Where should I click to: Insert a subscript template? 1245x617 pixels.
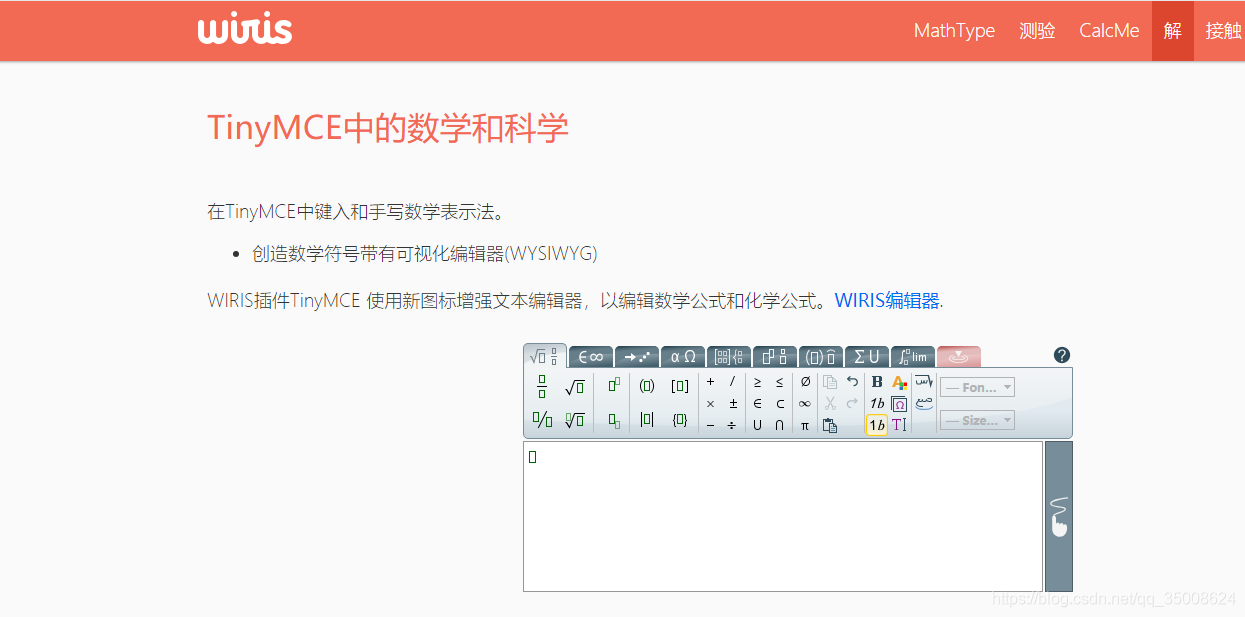tap(614, 420)
